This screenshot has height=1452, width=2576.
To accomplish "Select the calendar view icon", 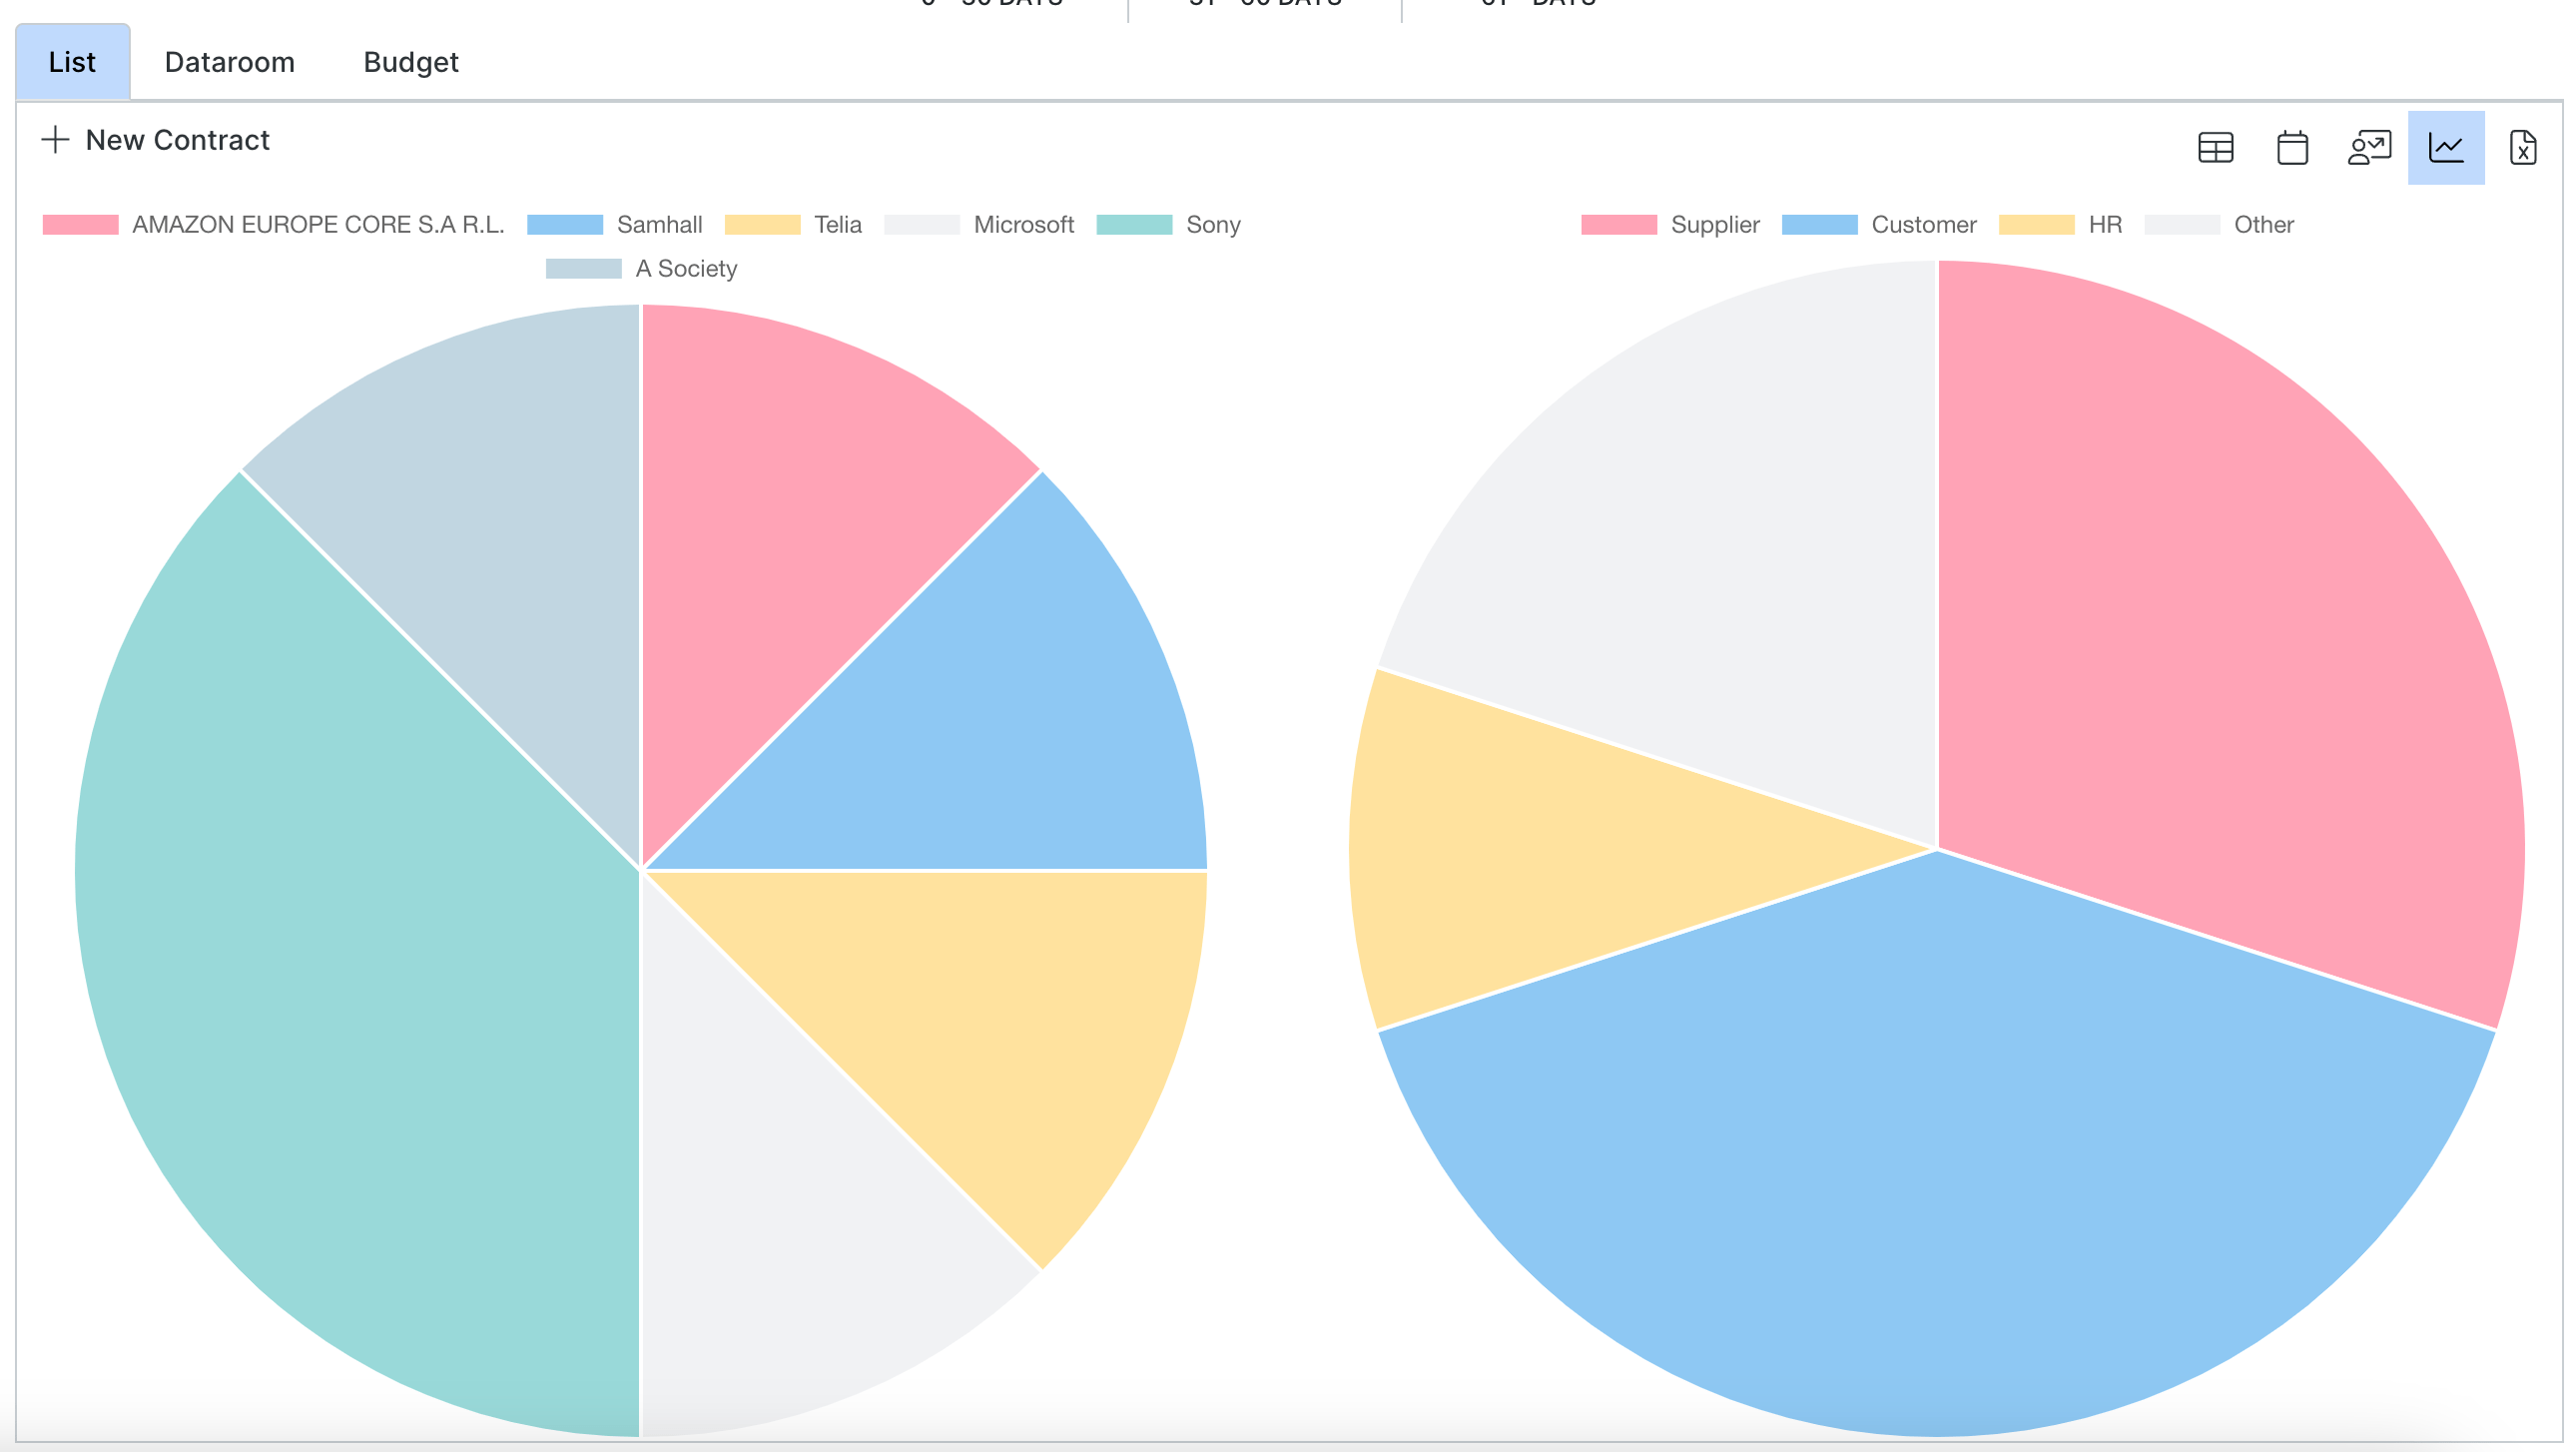I will [x=2291, y=147].
